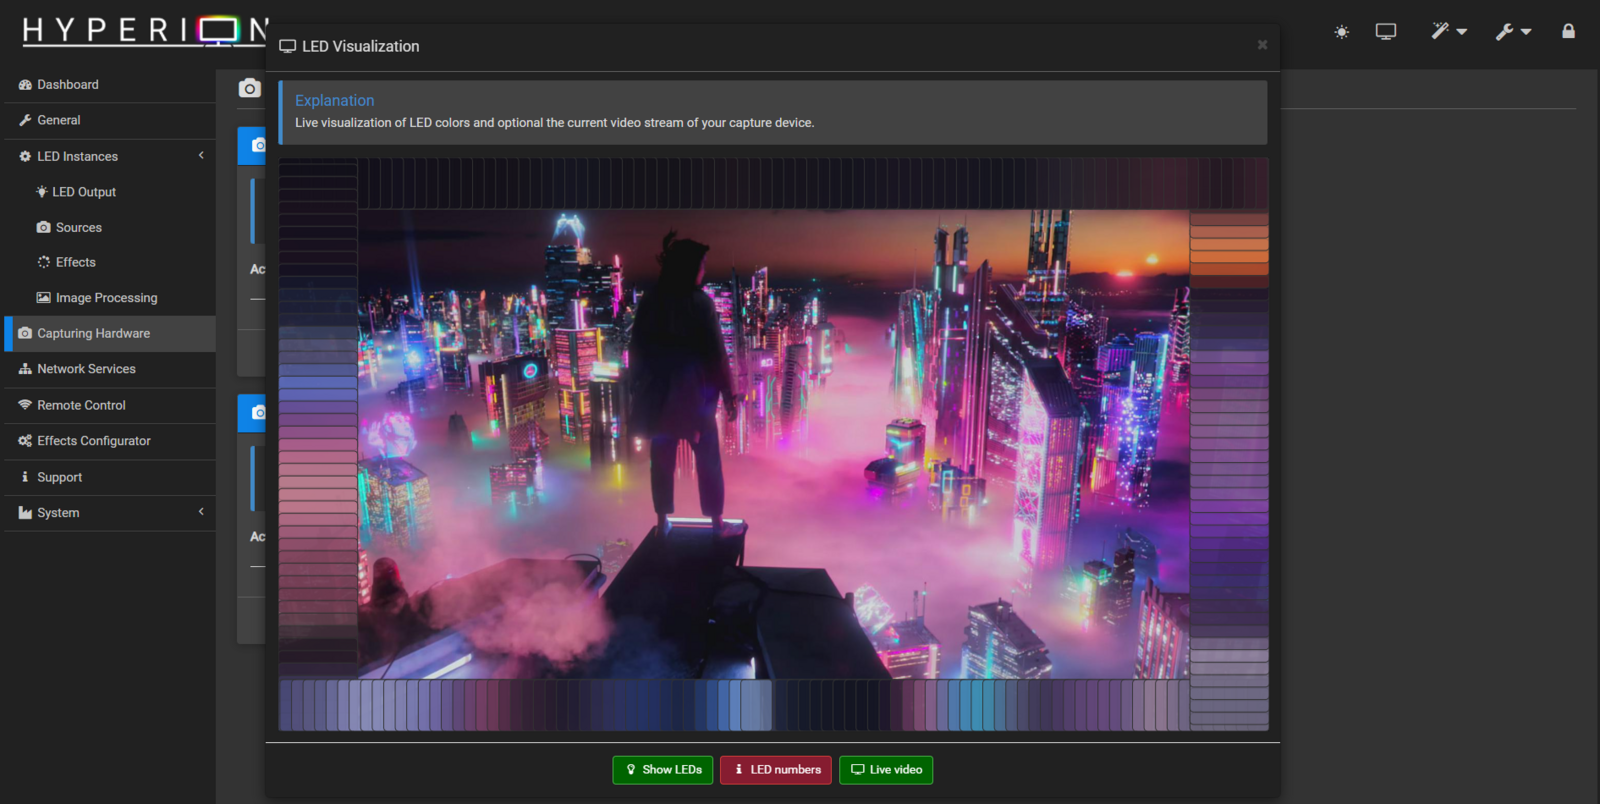
Task: Click the orange LED swatch at top right
Action: (x=1228, y=256)
